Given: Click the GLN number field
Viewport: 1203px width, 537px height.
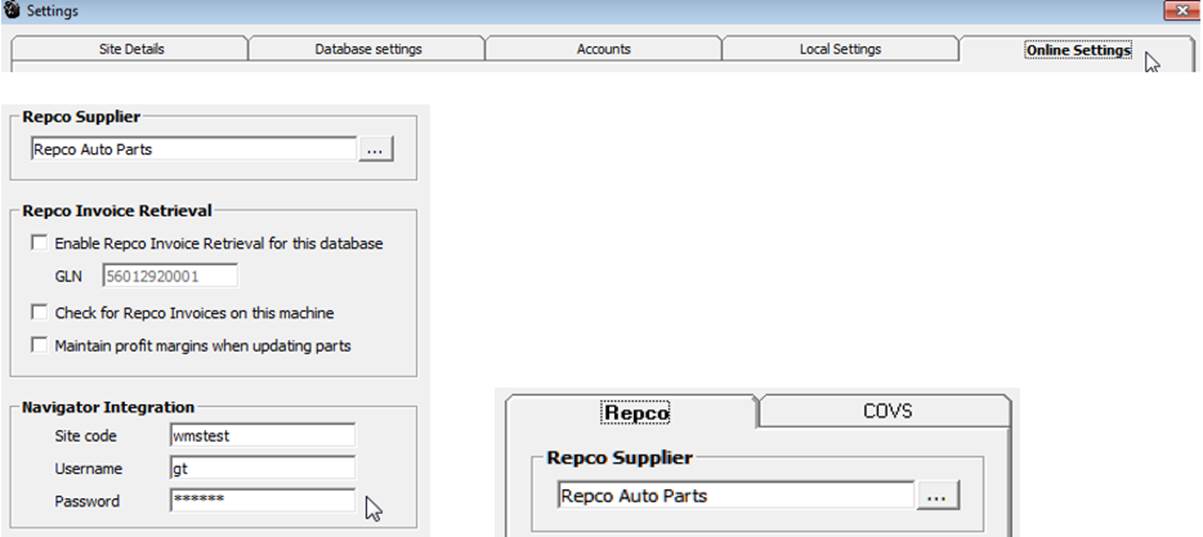Looking at the screenshot, I should point(170,276).
